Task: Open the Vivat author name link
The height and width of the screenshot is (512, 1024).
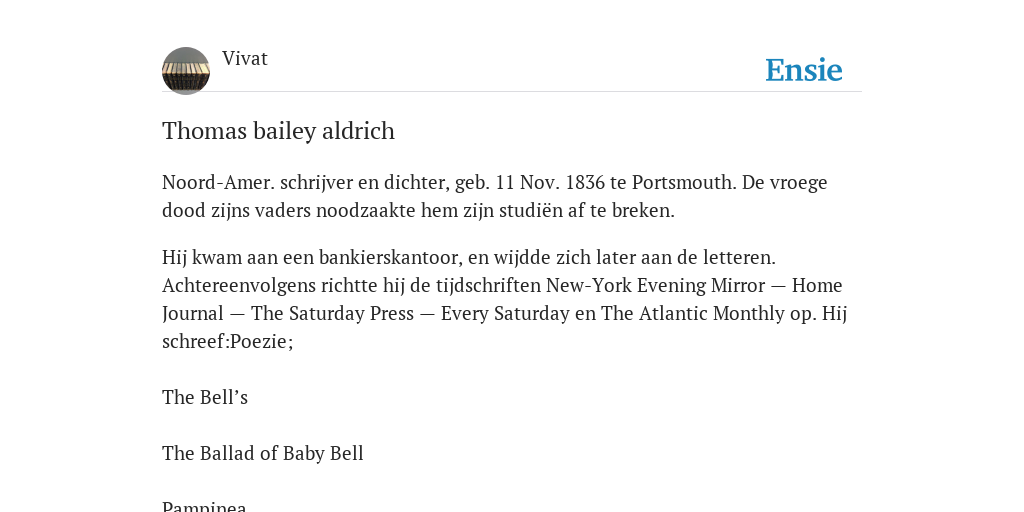Action: tap(245, 59)
